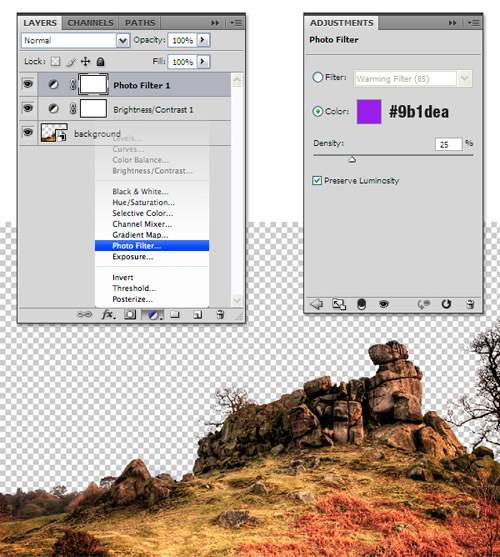The image size is (500, 557).
Task: Select the Adjustments panel tab
Action: point(341,23)
